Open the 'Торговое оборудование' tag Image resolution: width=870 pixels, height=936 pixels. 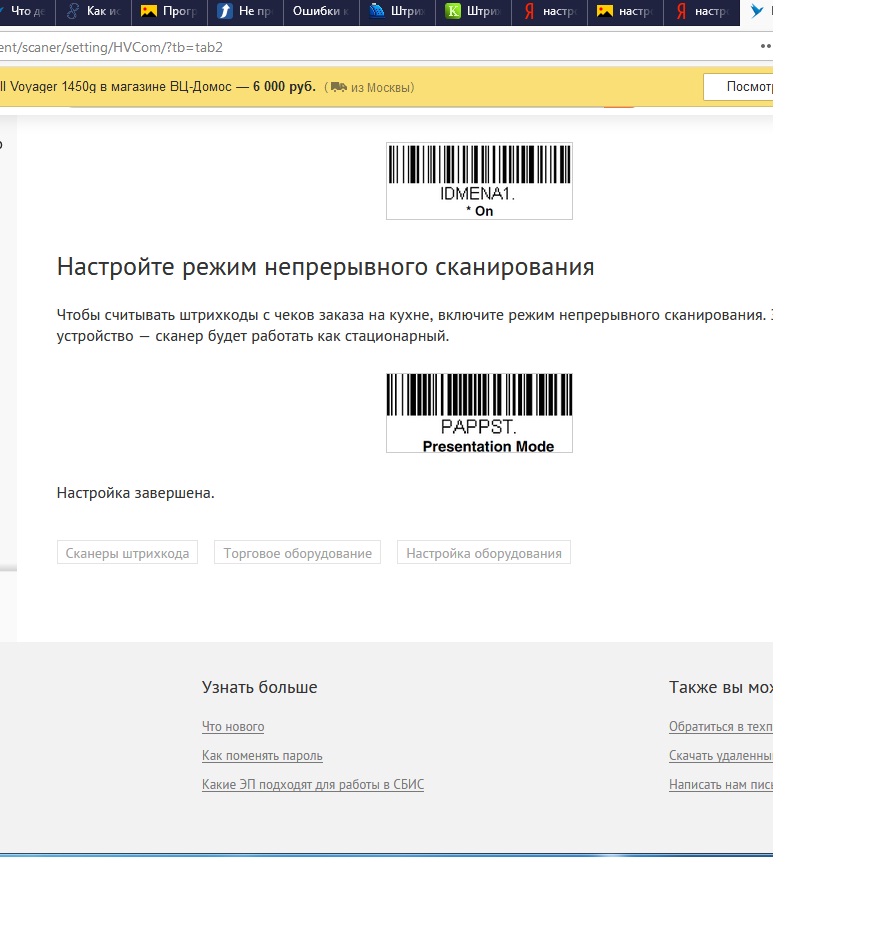[x=297, y=553]
